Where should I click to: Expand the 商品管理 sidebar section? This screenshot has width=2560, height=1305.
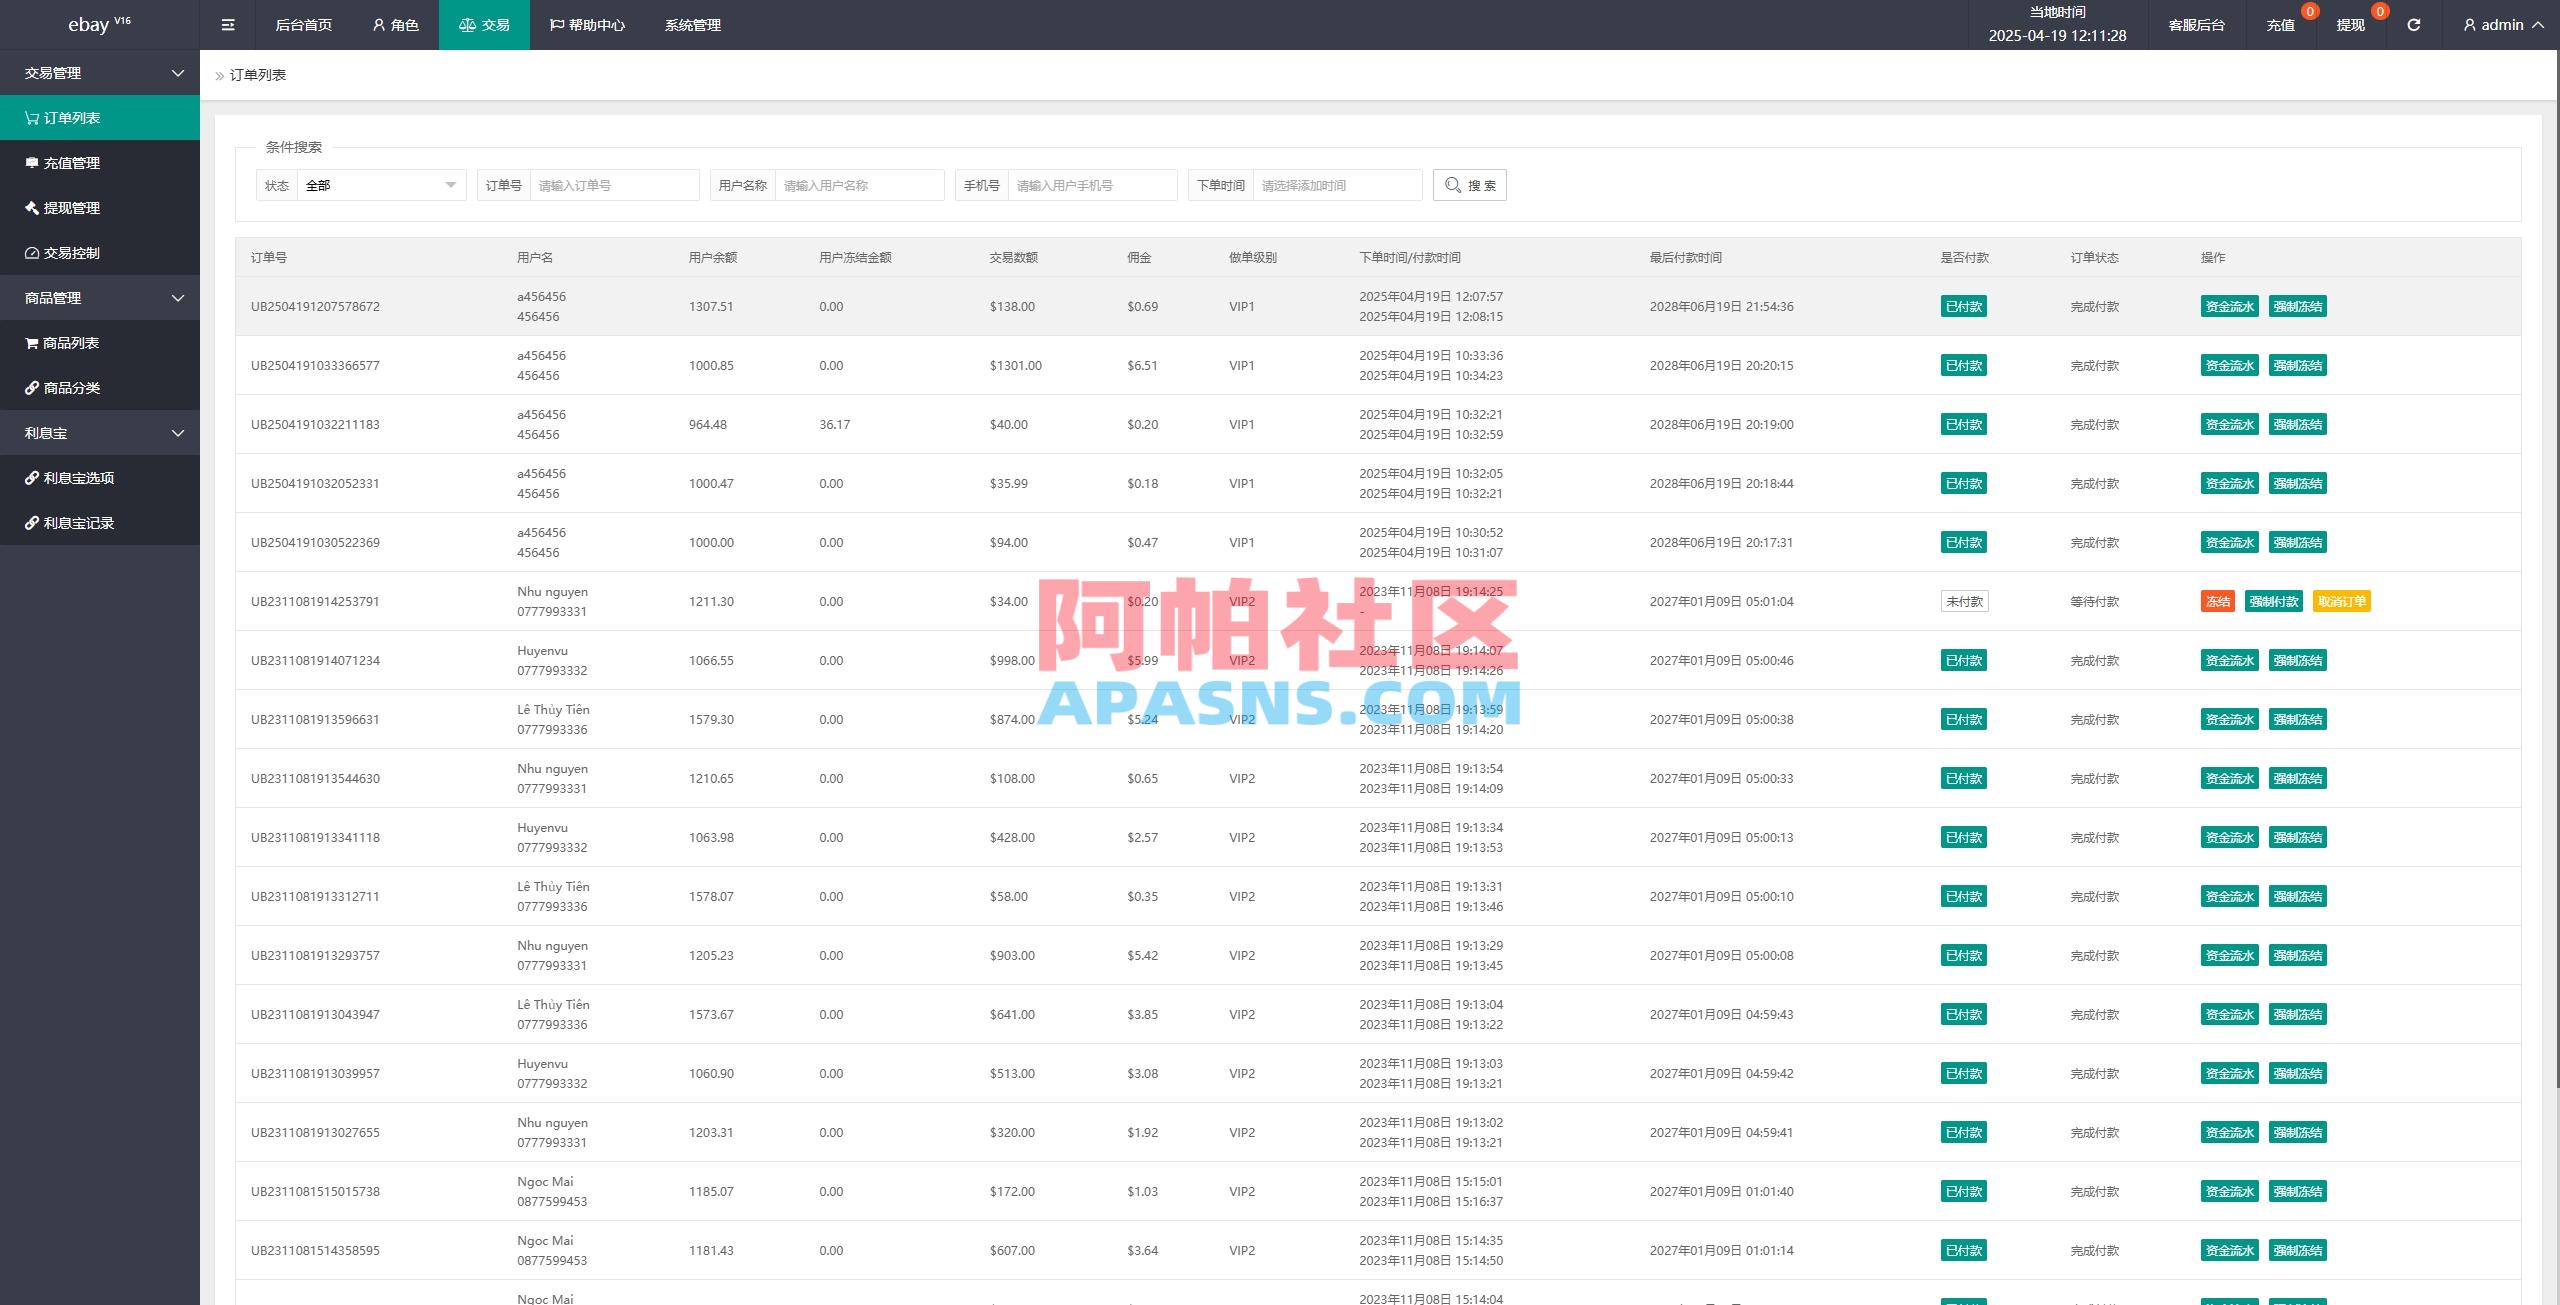click(100, 297)
